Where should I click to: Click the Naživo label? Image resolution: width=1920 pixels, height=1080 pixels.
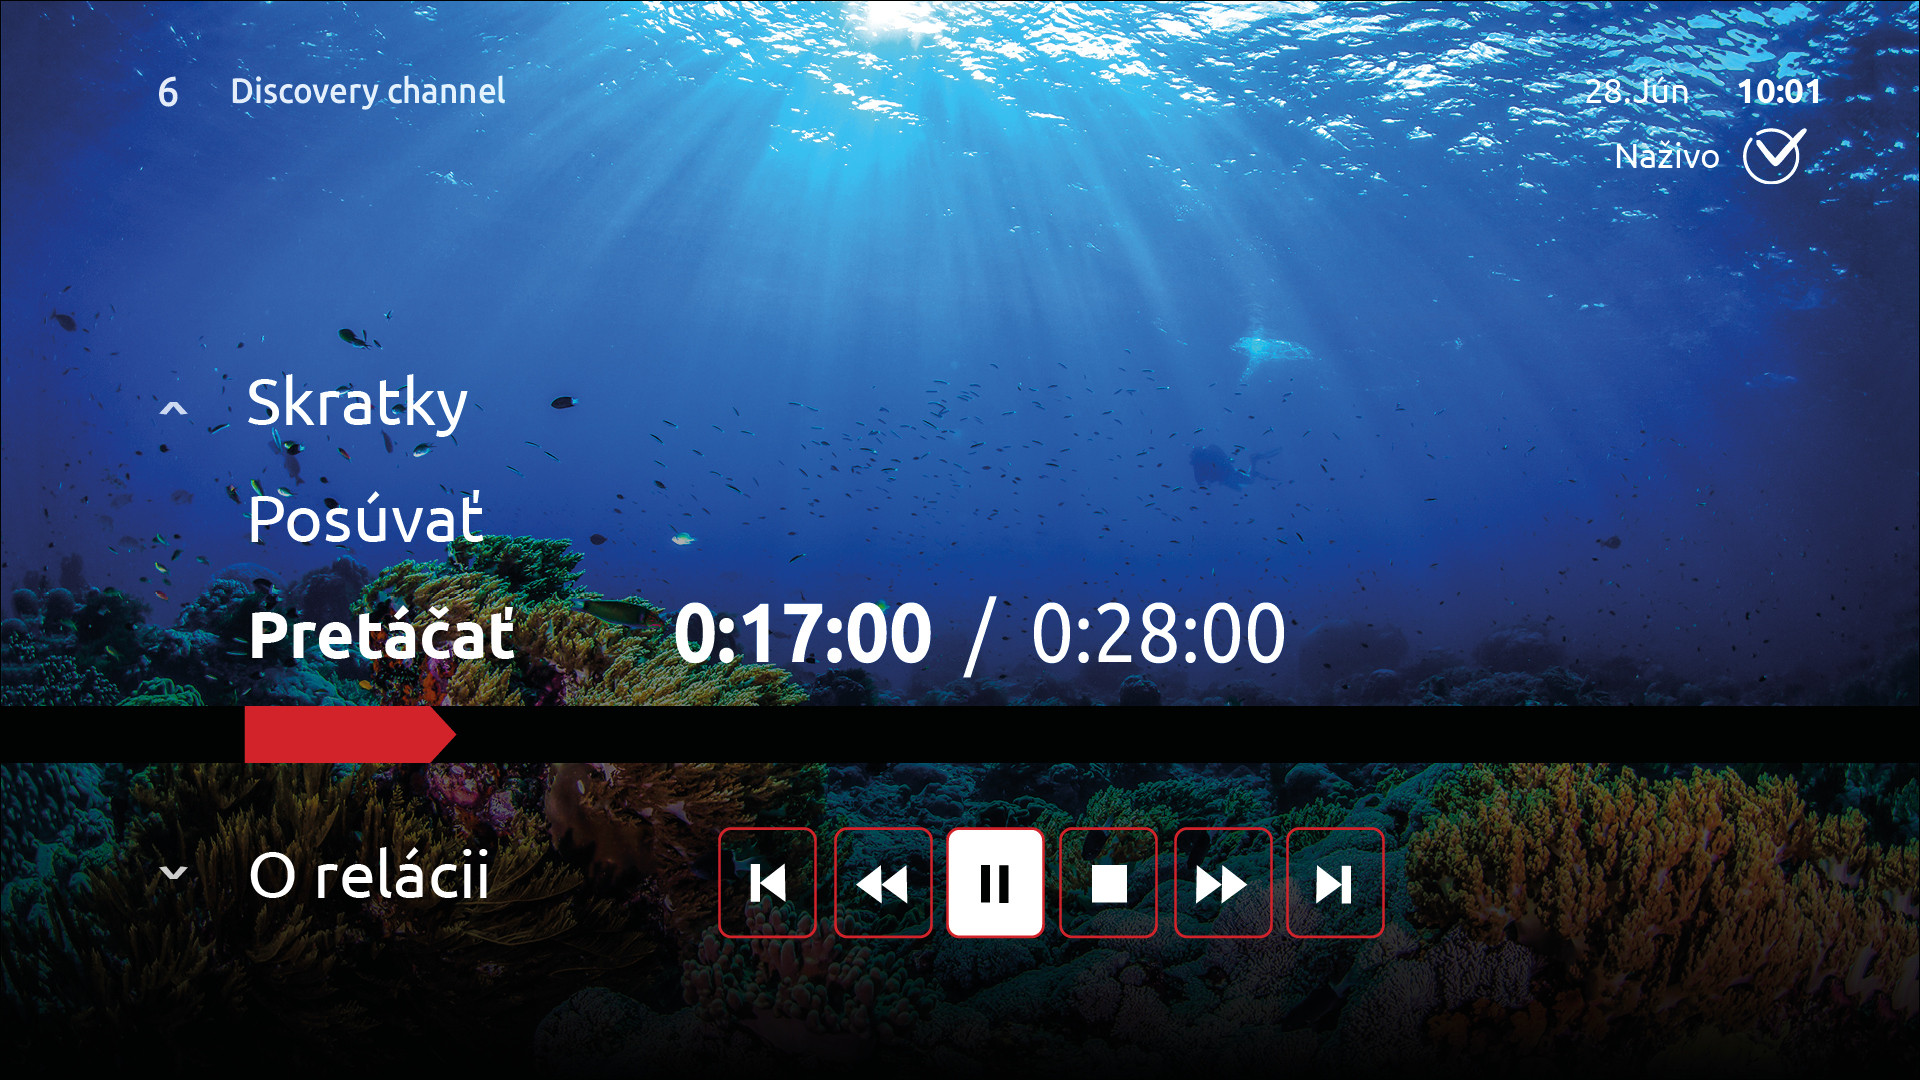pos(1666,157)
